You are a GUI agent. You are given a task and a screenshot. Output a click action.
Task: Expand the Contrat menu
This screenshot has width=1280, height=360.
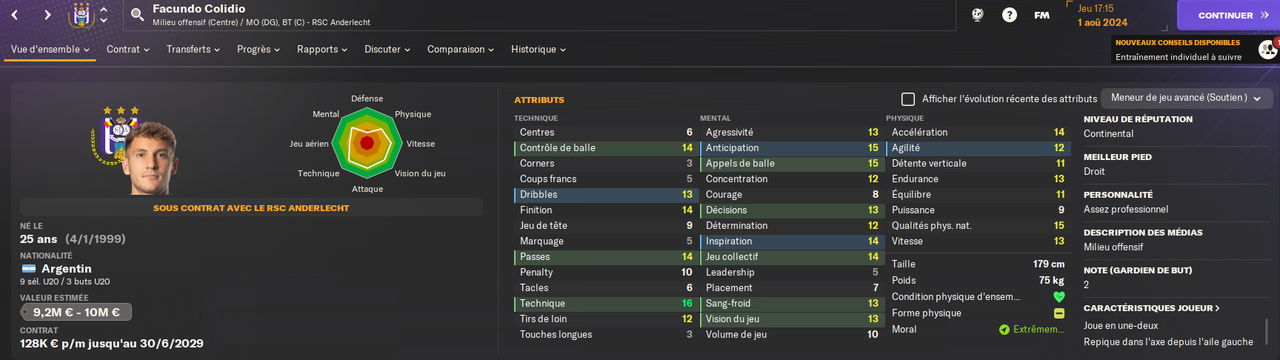[127, 49]
